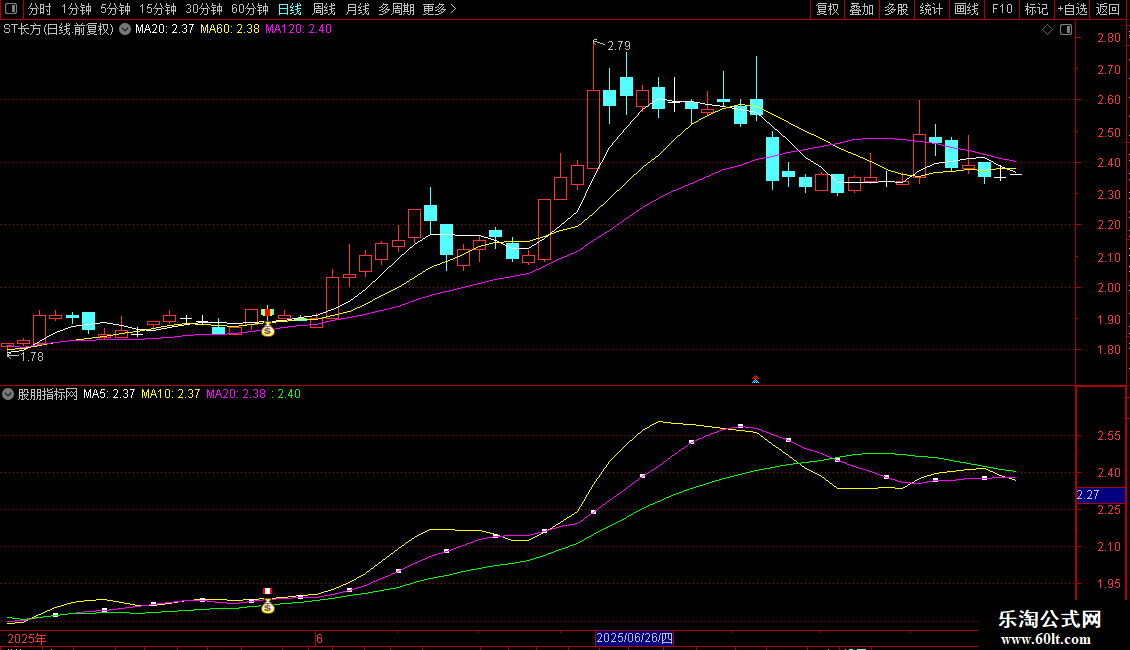This screenshot has height=650, width=1130.
Task: Click the 叠加 overlay button
Action: coord(861,9)
